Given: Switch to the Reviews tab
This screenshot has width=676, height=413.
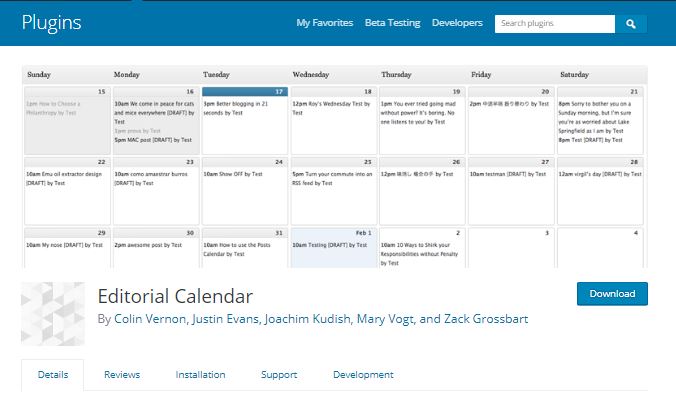Looking at the screenshot, I should (122, 375).
